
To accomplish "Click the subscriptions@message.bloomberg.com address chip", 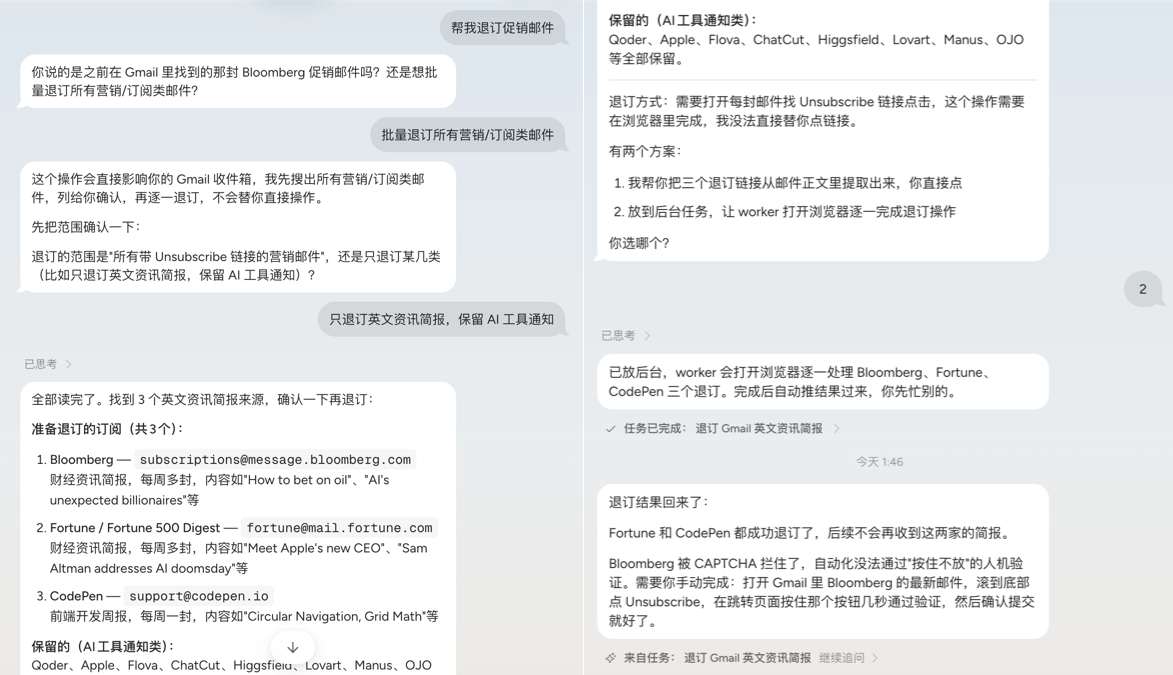I will click(275, 459).
